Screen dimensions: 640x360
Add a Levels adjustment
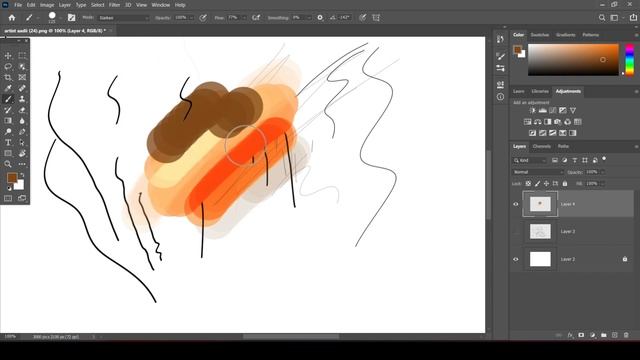coord(542,111)
